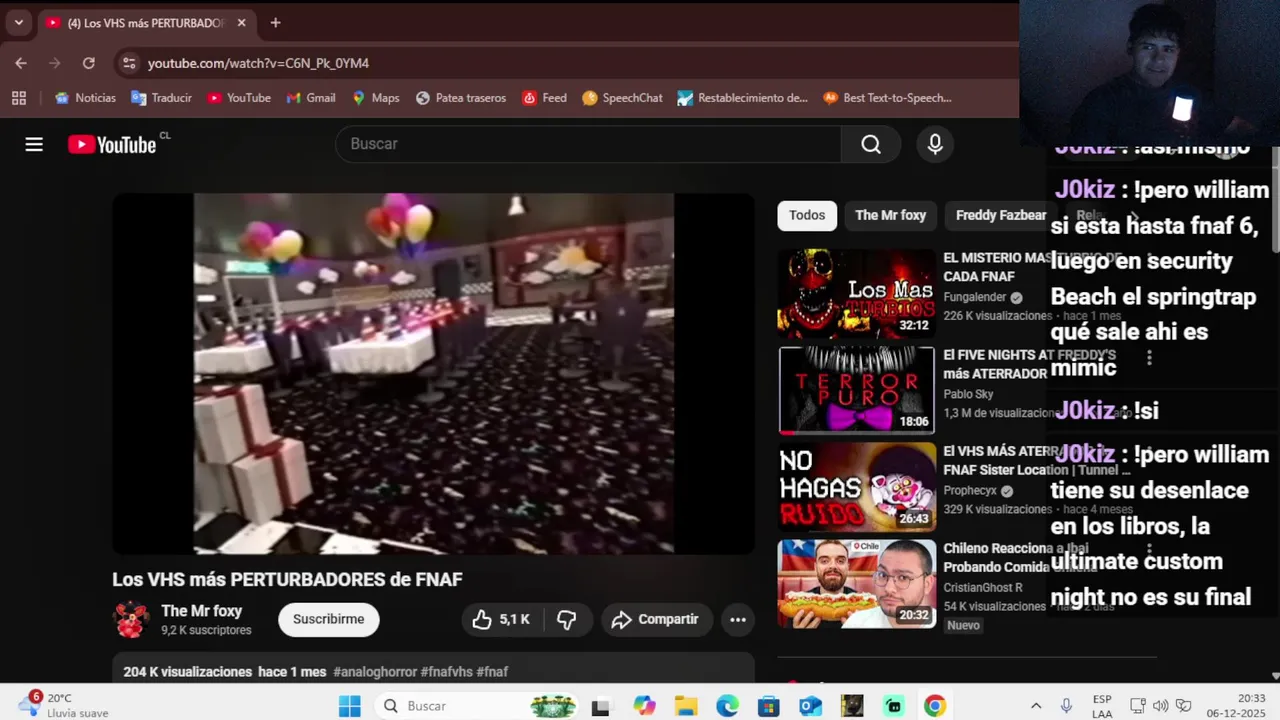Click the YouTube Buscar search field
This screenshot has height=720, width=1280.
click(588, 144)
